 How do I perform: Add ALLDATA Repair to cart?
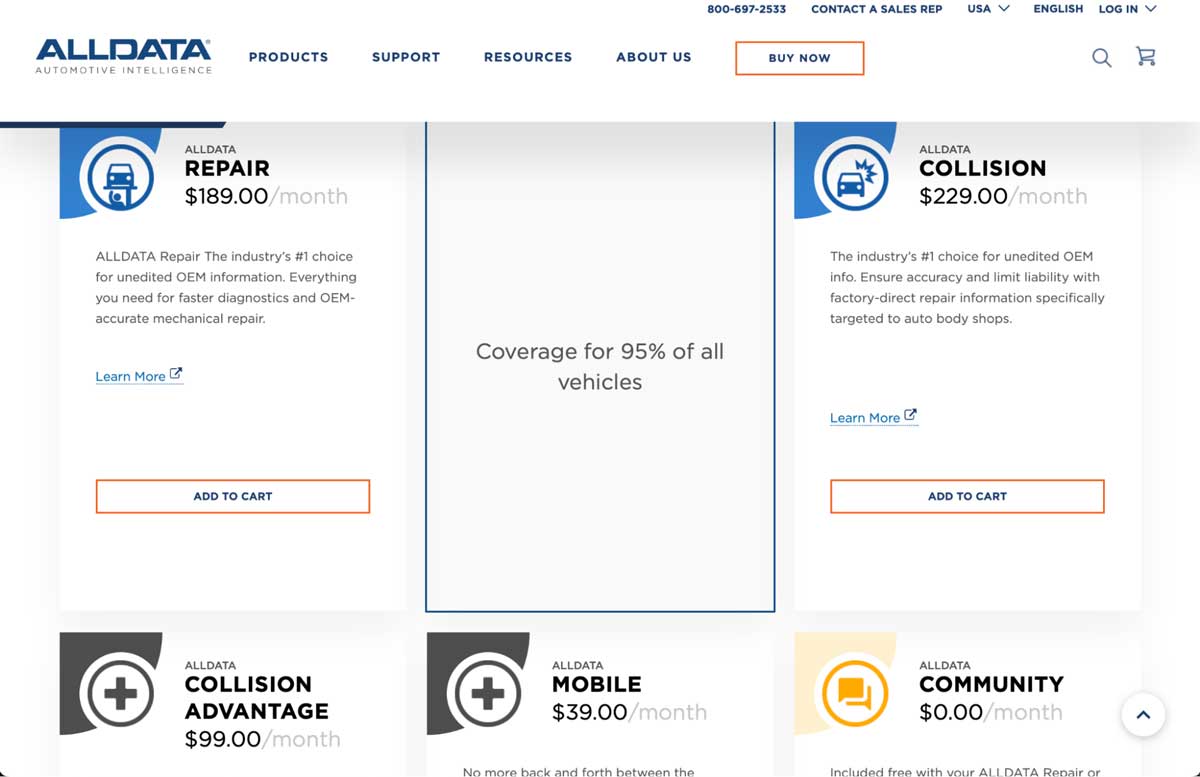(232, 496)
